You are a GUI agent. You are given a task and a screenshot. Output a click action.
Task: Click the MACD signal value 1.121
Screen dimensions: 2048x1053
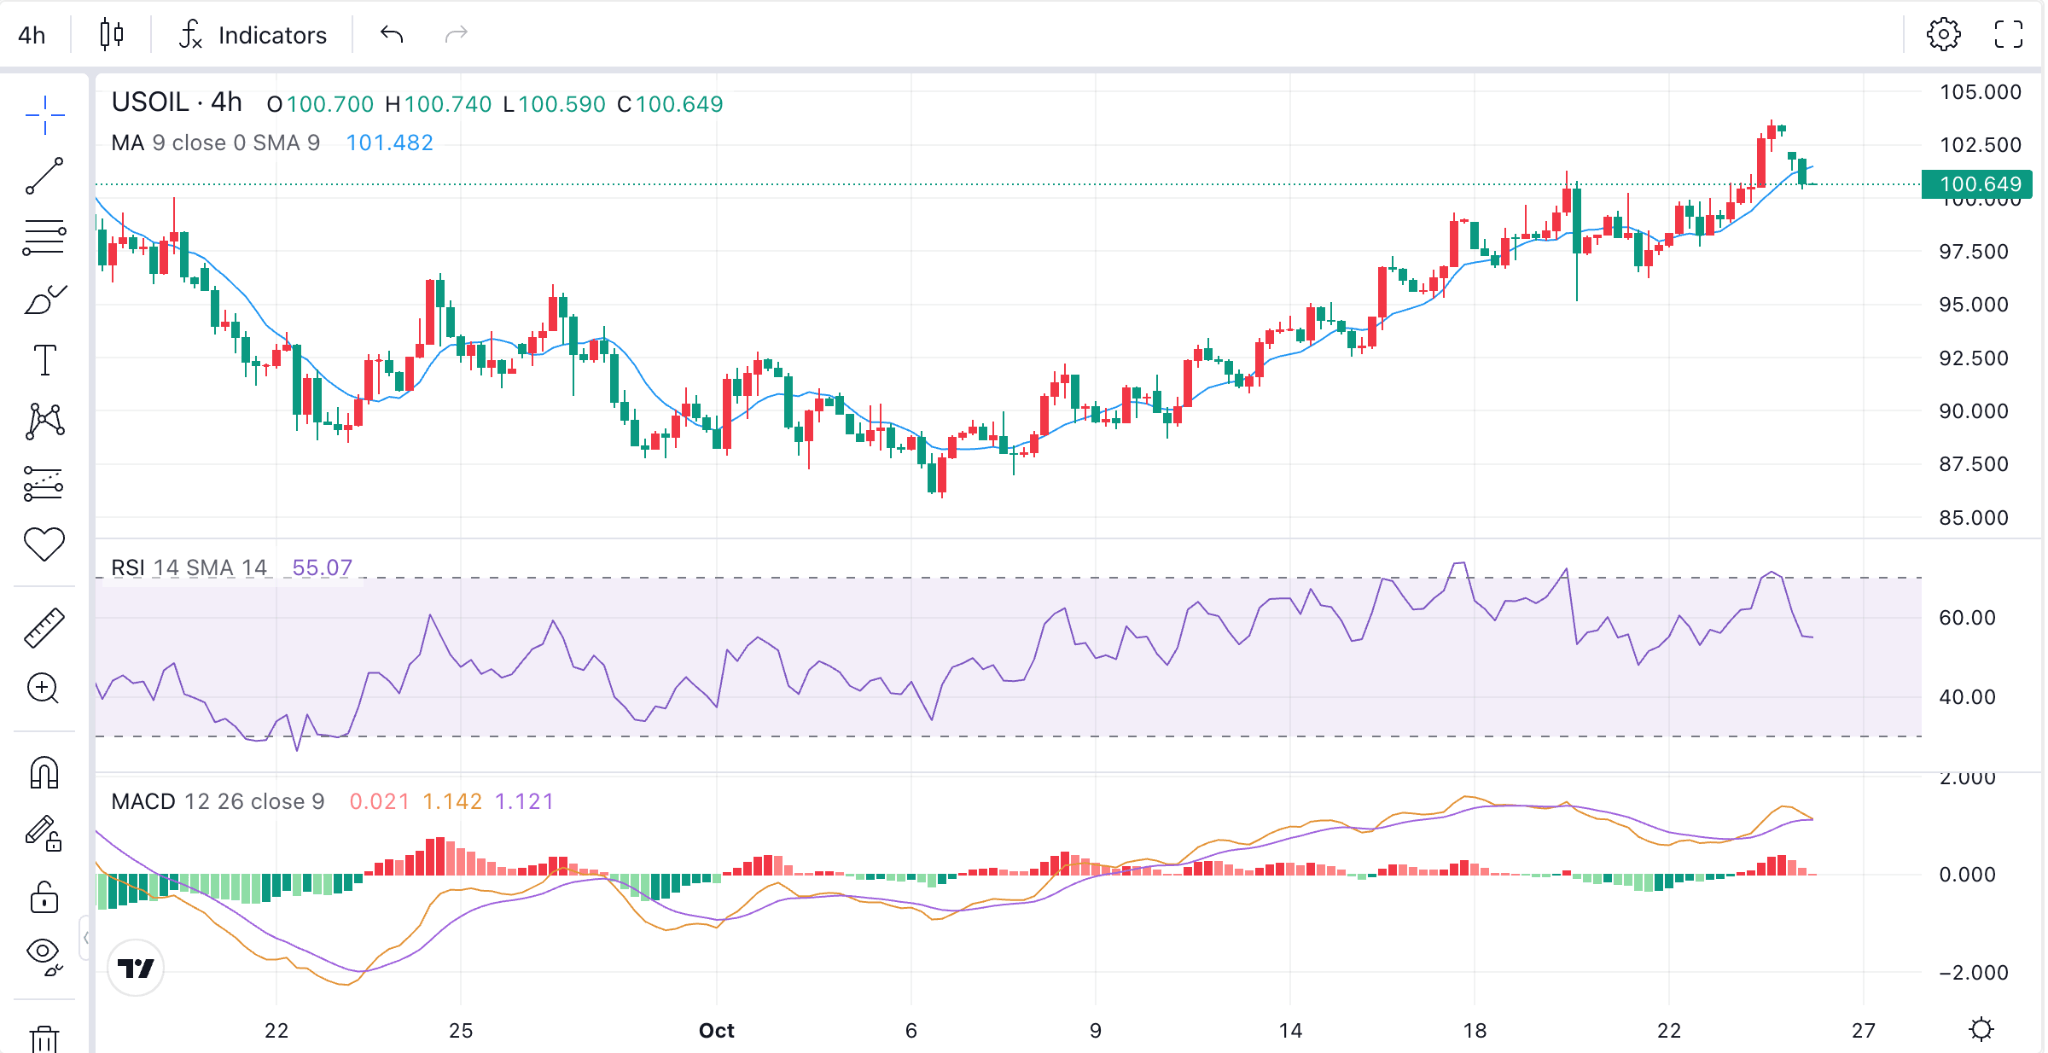(x=524, y=801)
